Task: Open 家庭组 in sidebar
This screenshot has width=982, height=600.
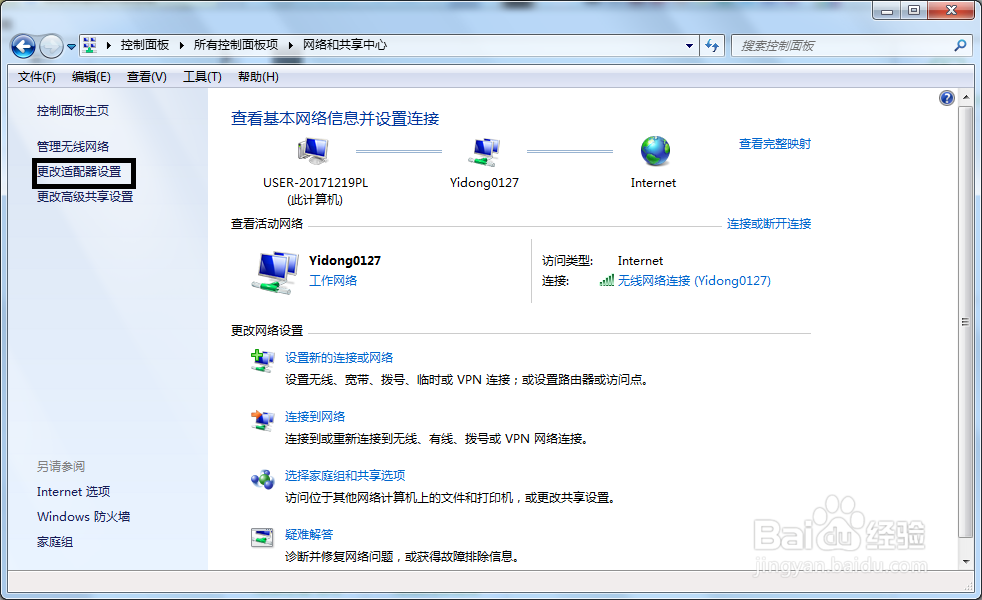Action: [x=54, y=542]
